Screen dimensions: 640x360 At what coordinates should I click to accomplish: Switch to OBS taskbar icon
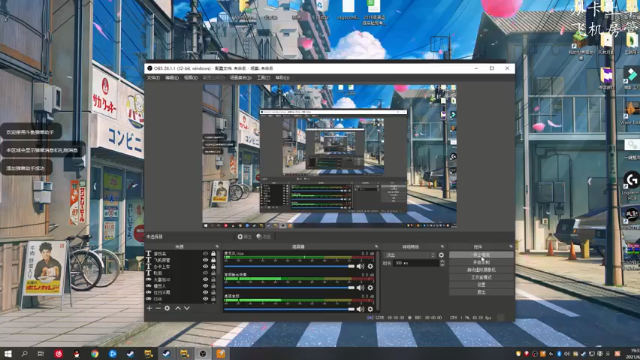[203, 354]
